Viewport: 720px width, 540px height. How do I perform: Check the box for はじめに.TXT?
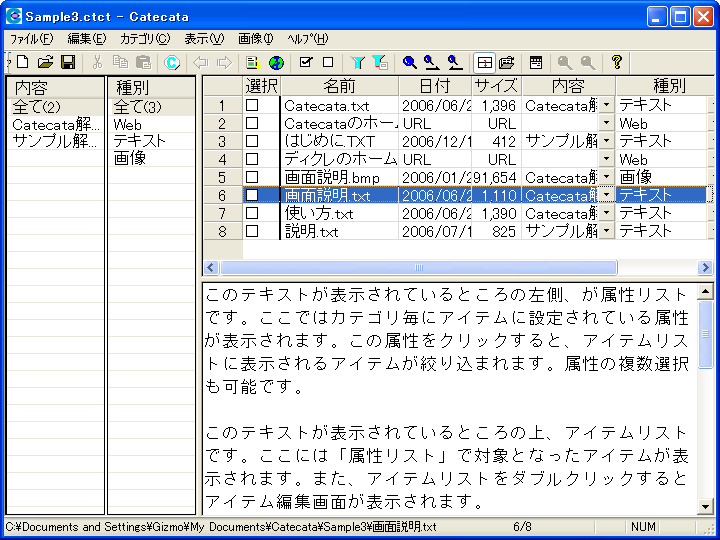[x=252, y=141]
